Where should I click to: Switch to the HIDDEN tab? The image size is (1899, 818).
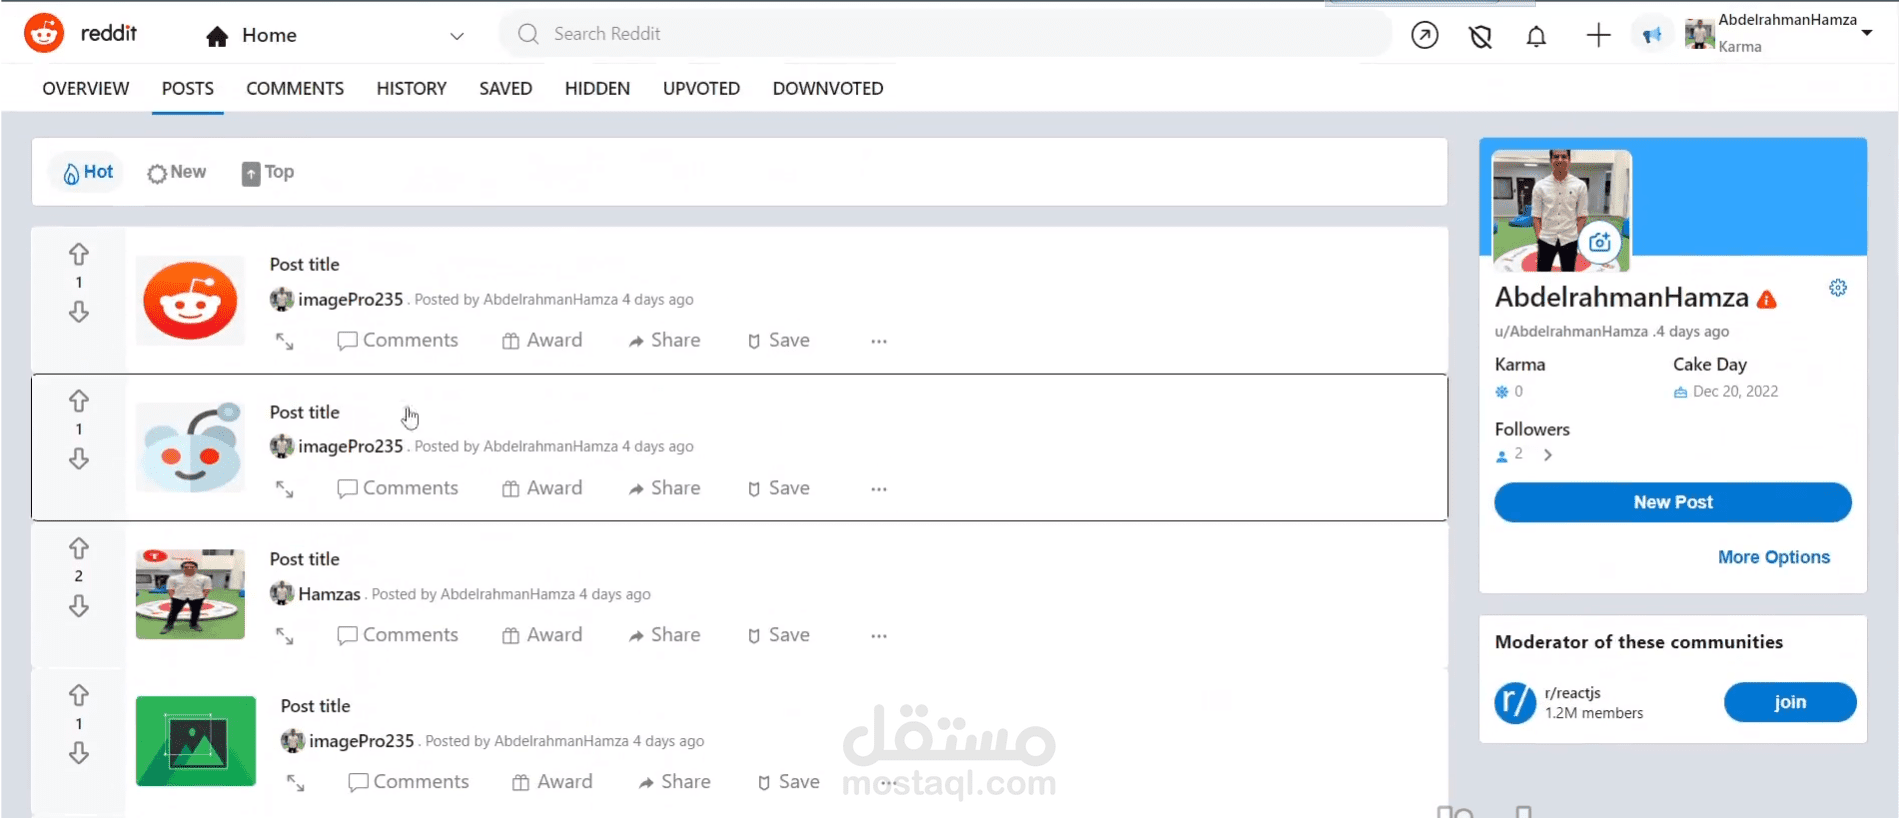click(597, 88)
